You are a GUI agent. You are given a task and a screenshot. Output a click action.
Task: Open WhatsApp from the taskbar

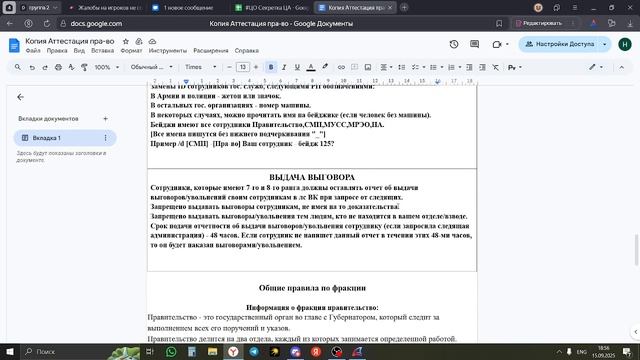pyautogui.click(x=171, y=351)
